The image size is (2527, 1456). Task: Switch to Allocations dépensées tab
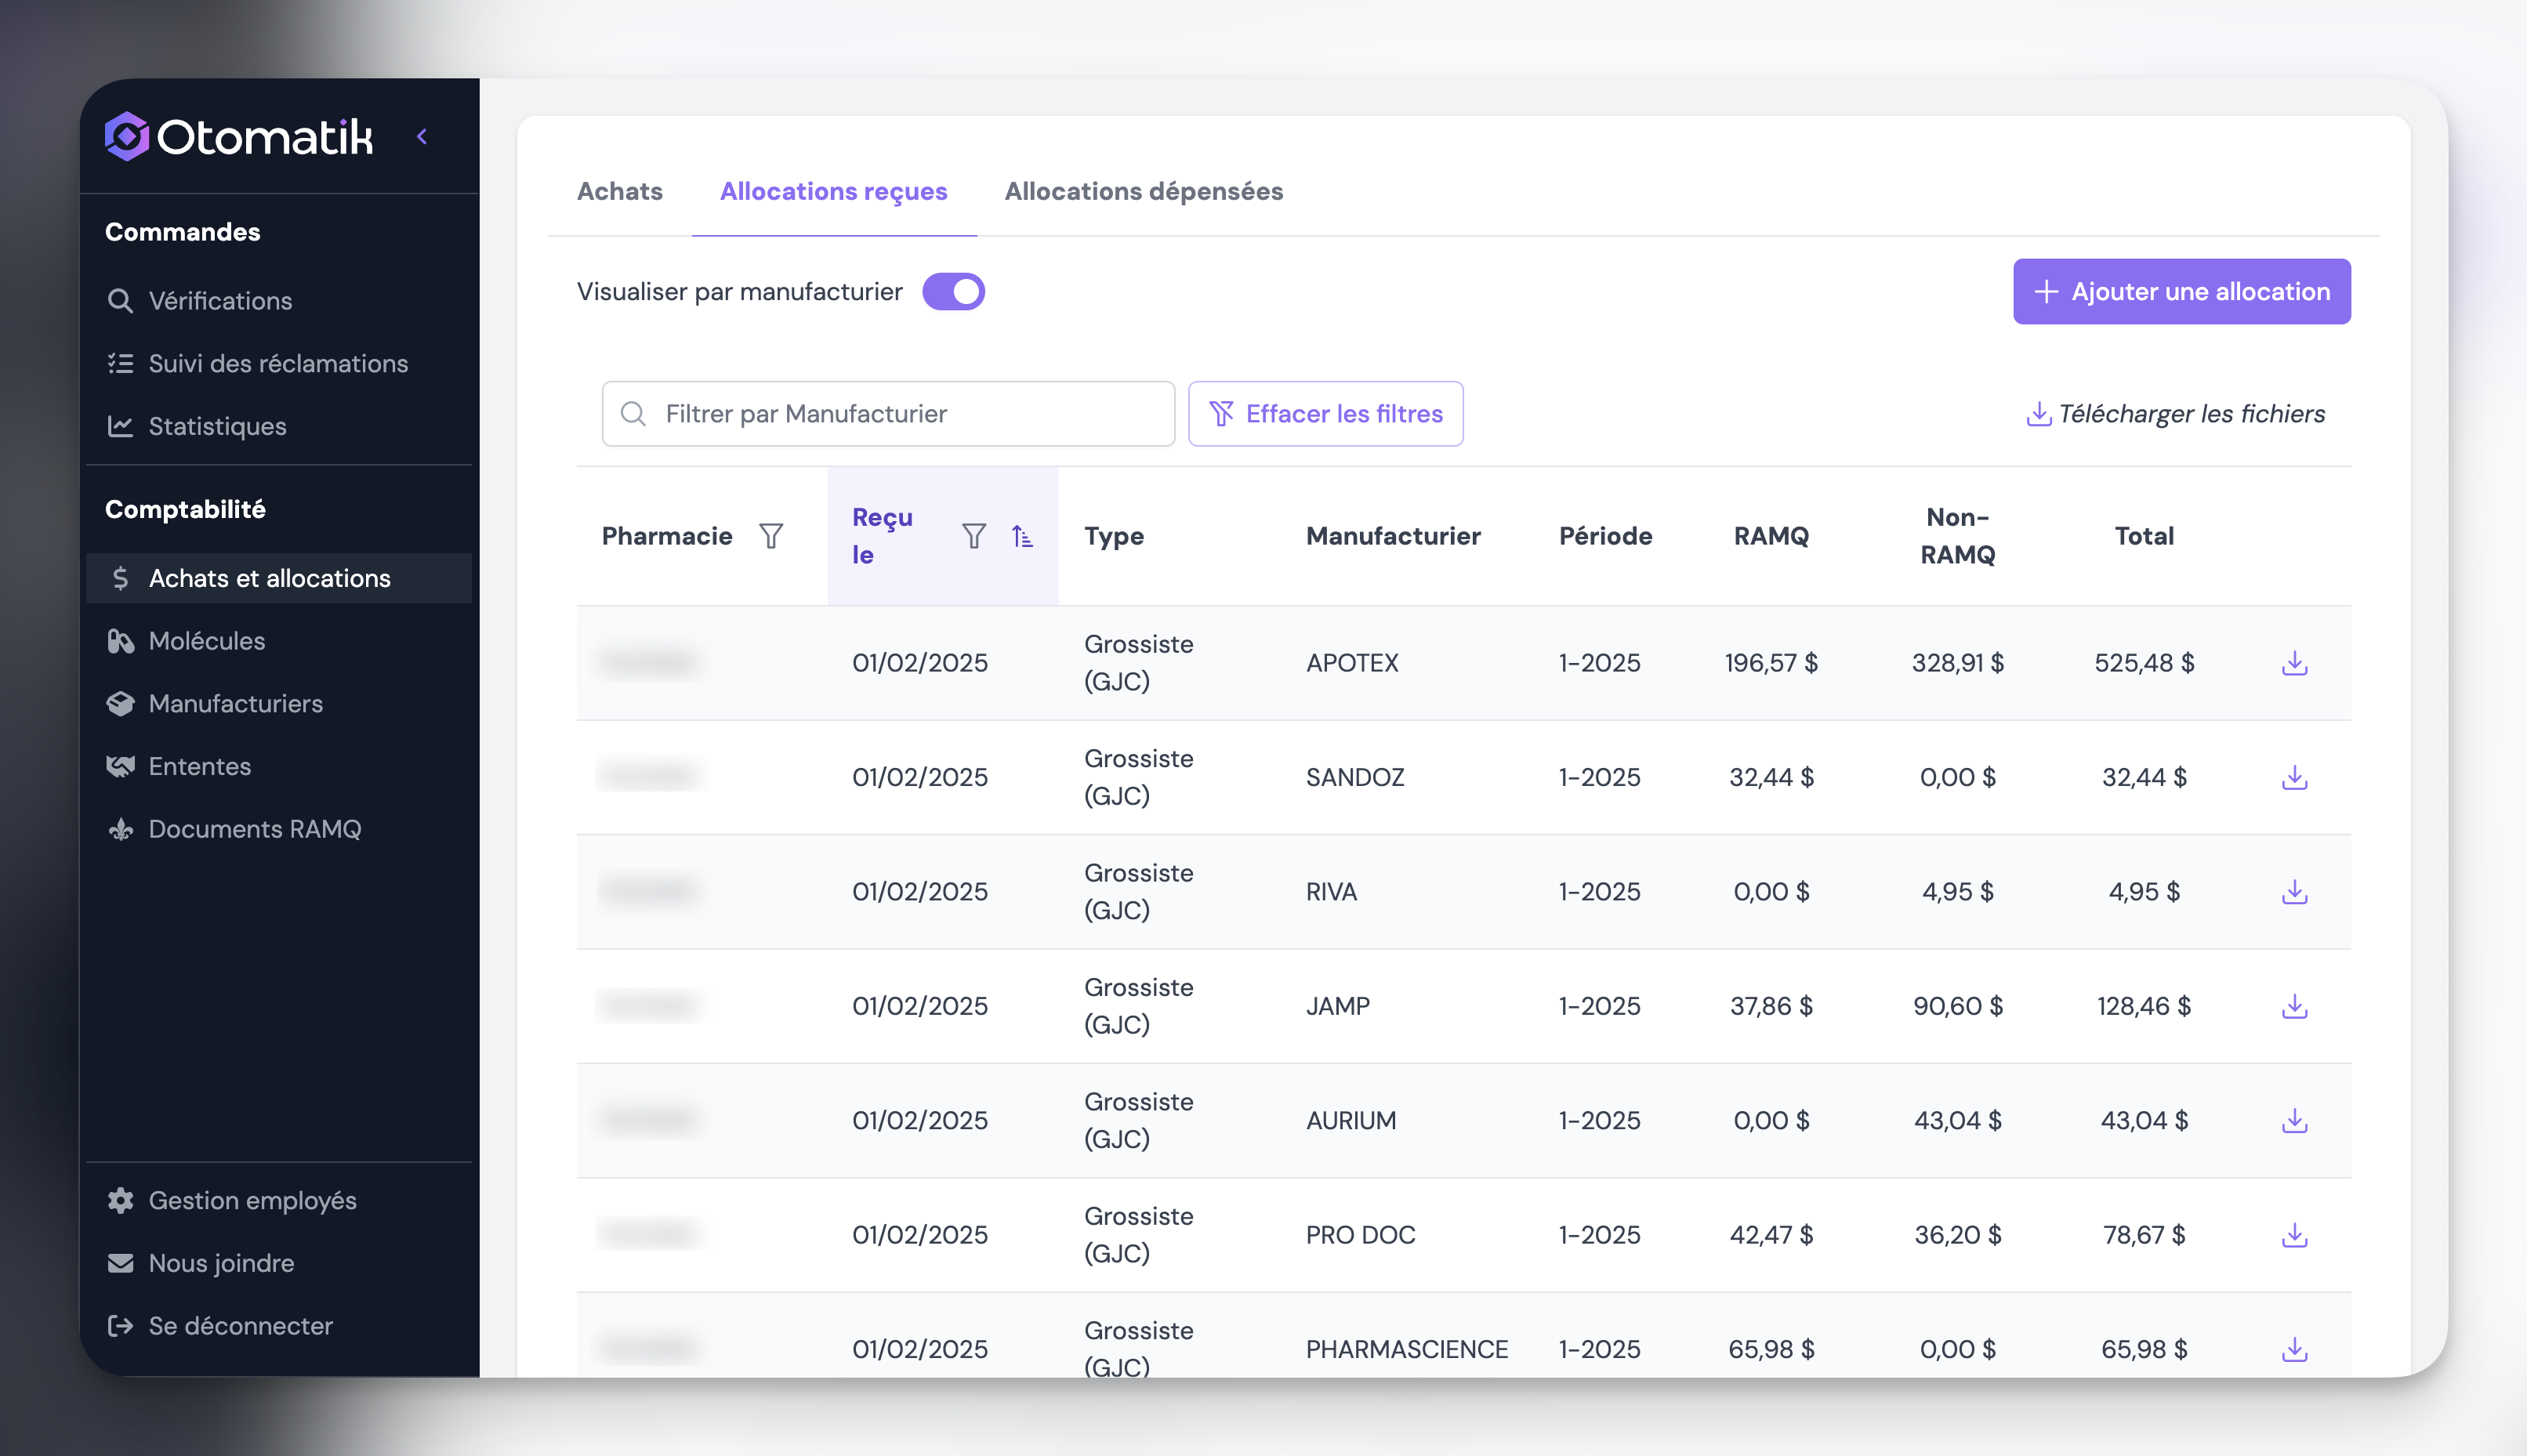click(1143, 191)
